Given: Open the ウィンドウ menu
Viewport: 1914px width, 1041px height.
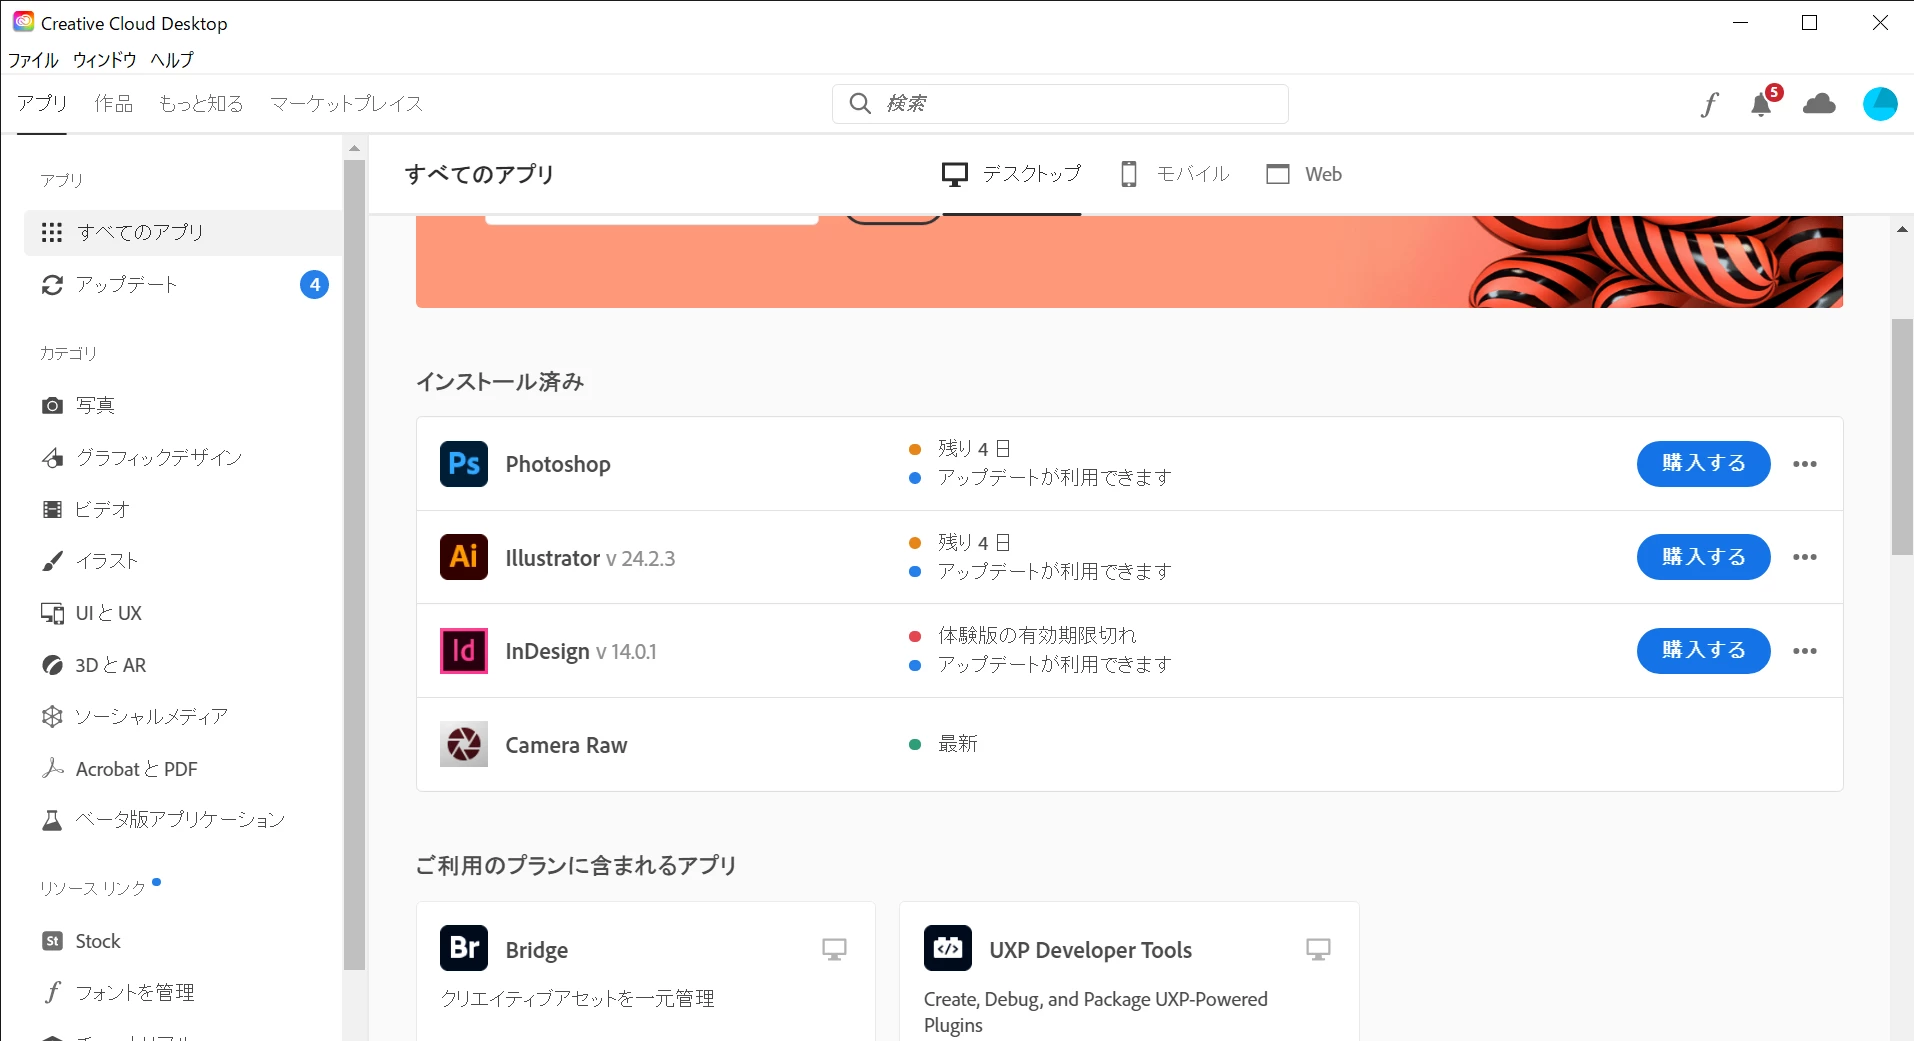Looking at the screenshot, I should click(105, 60).
